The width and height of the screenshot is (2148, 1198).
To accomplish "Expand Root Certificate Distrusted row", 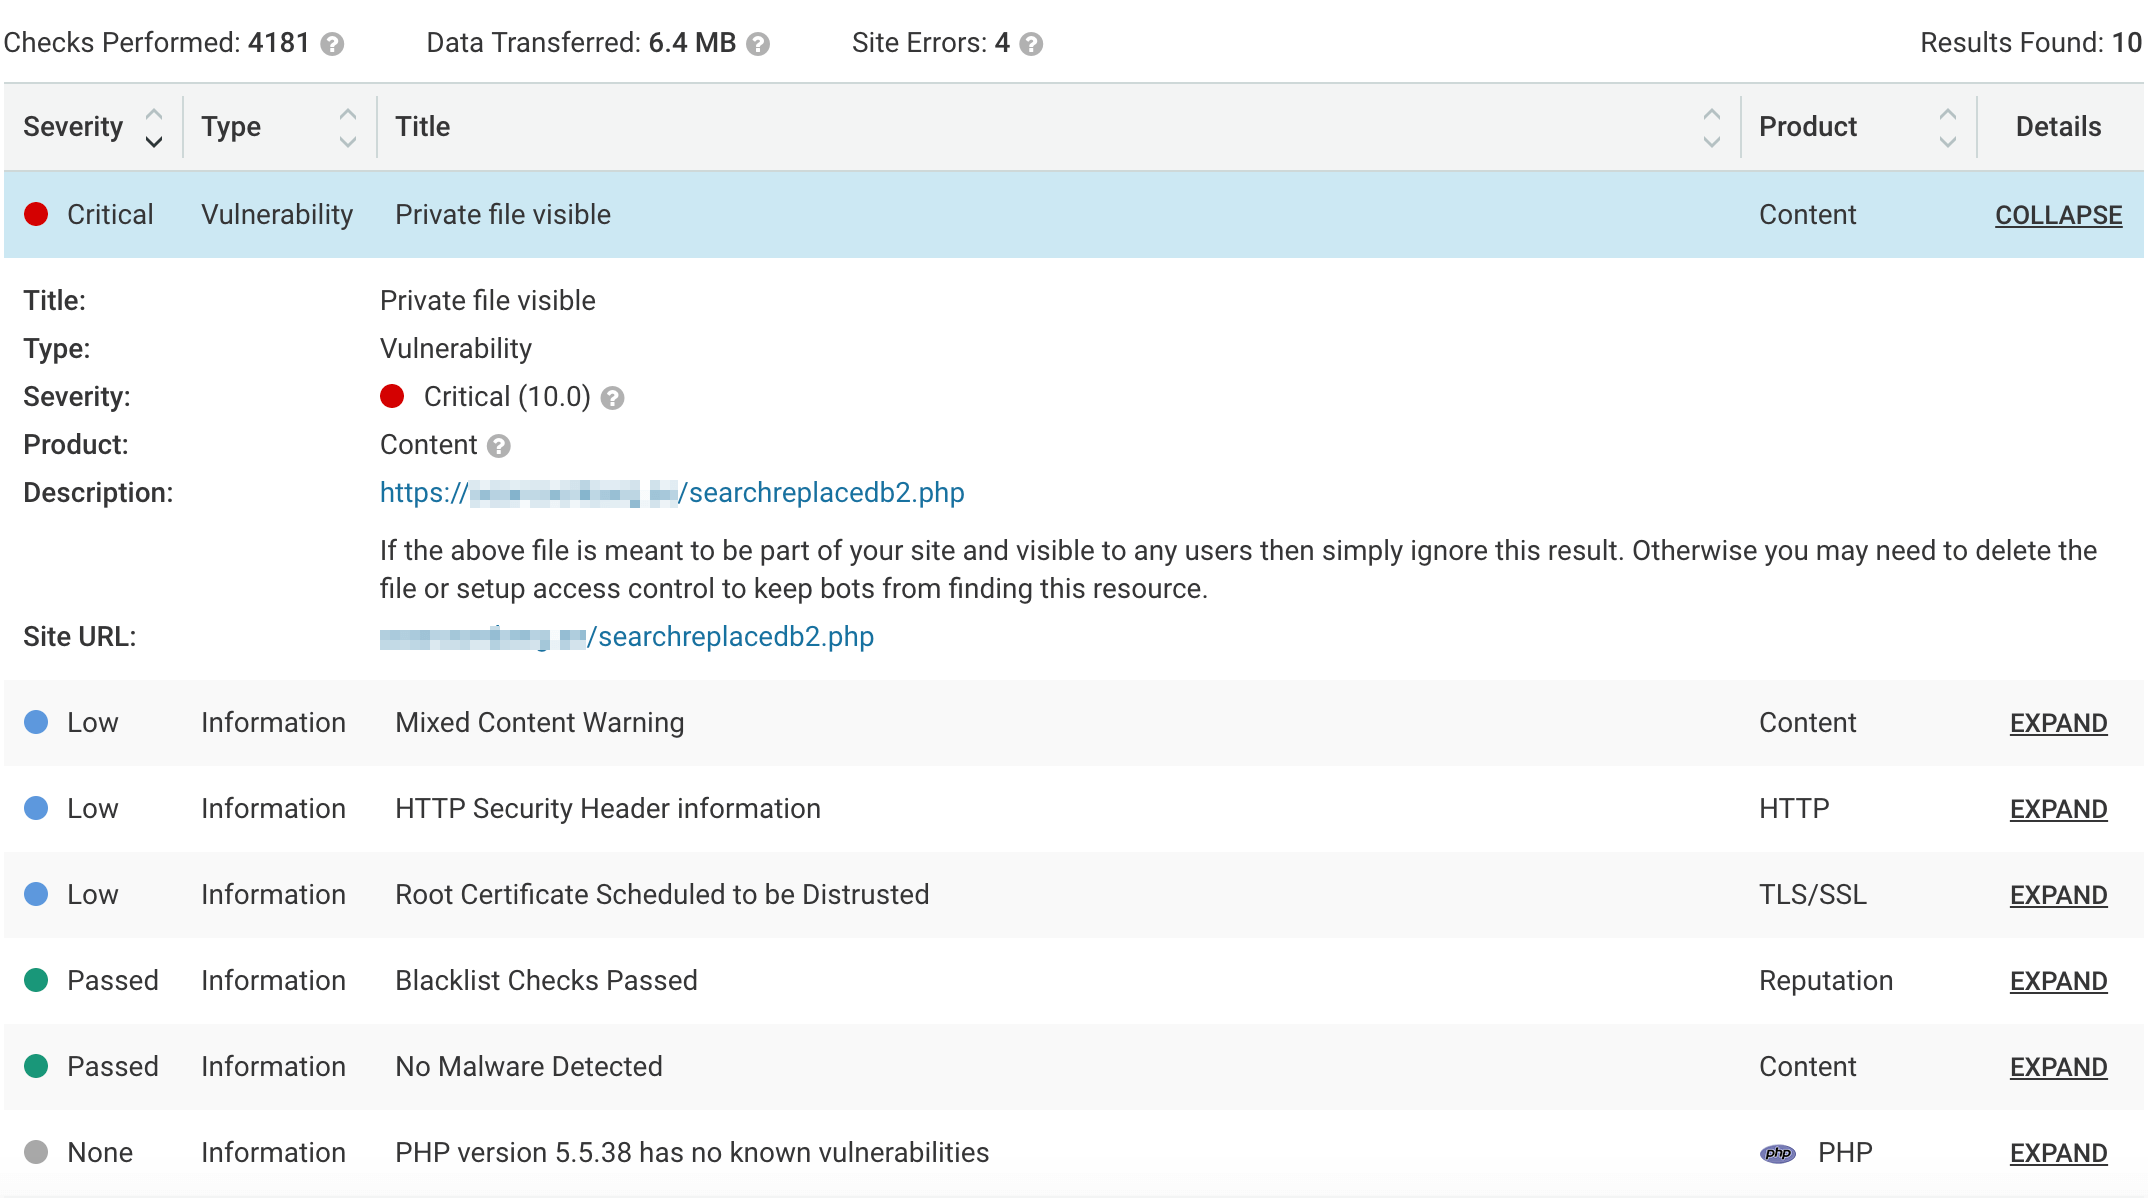I will [x=2058, y=895].
